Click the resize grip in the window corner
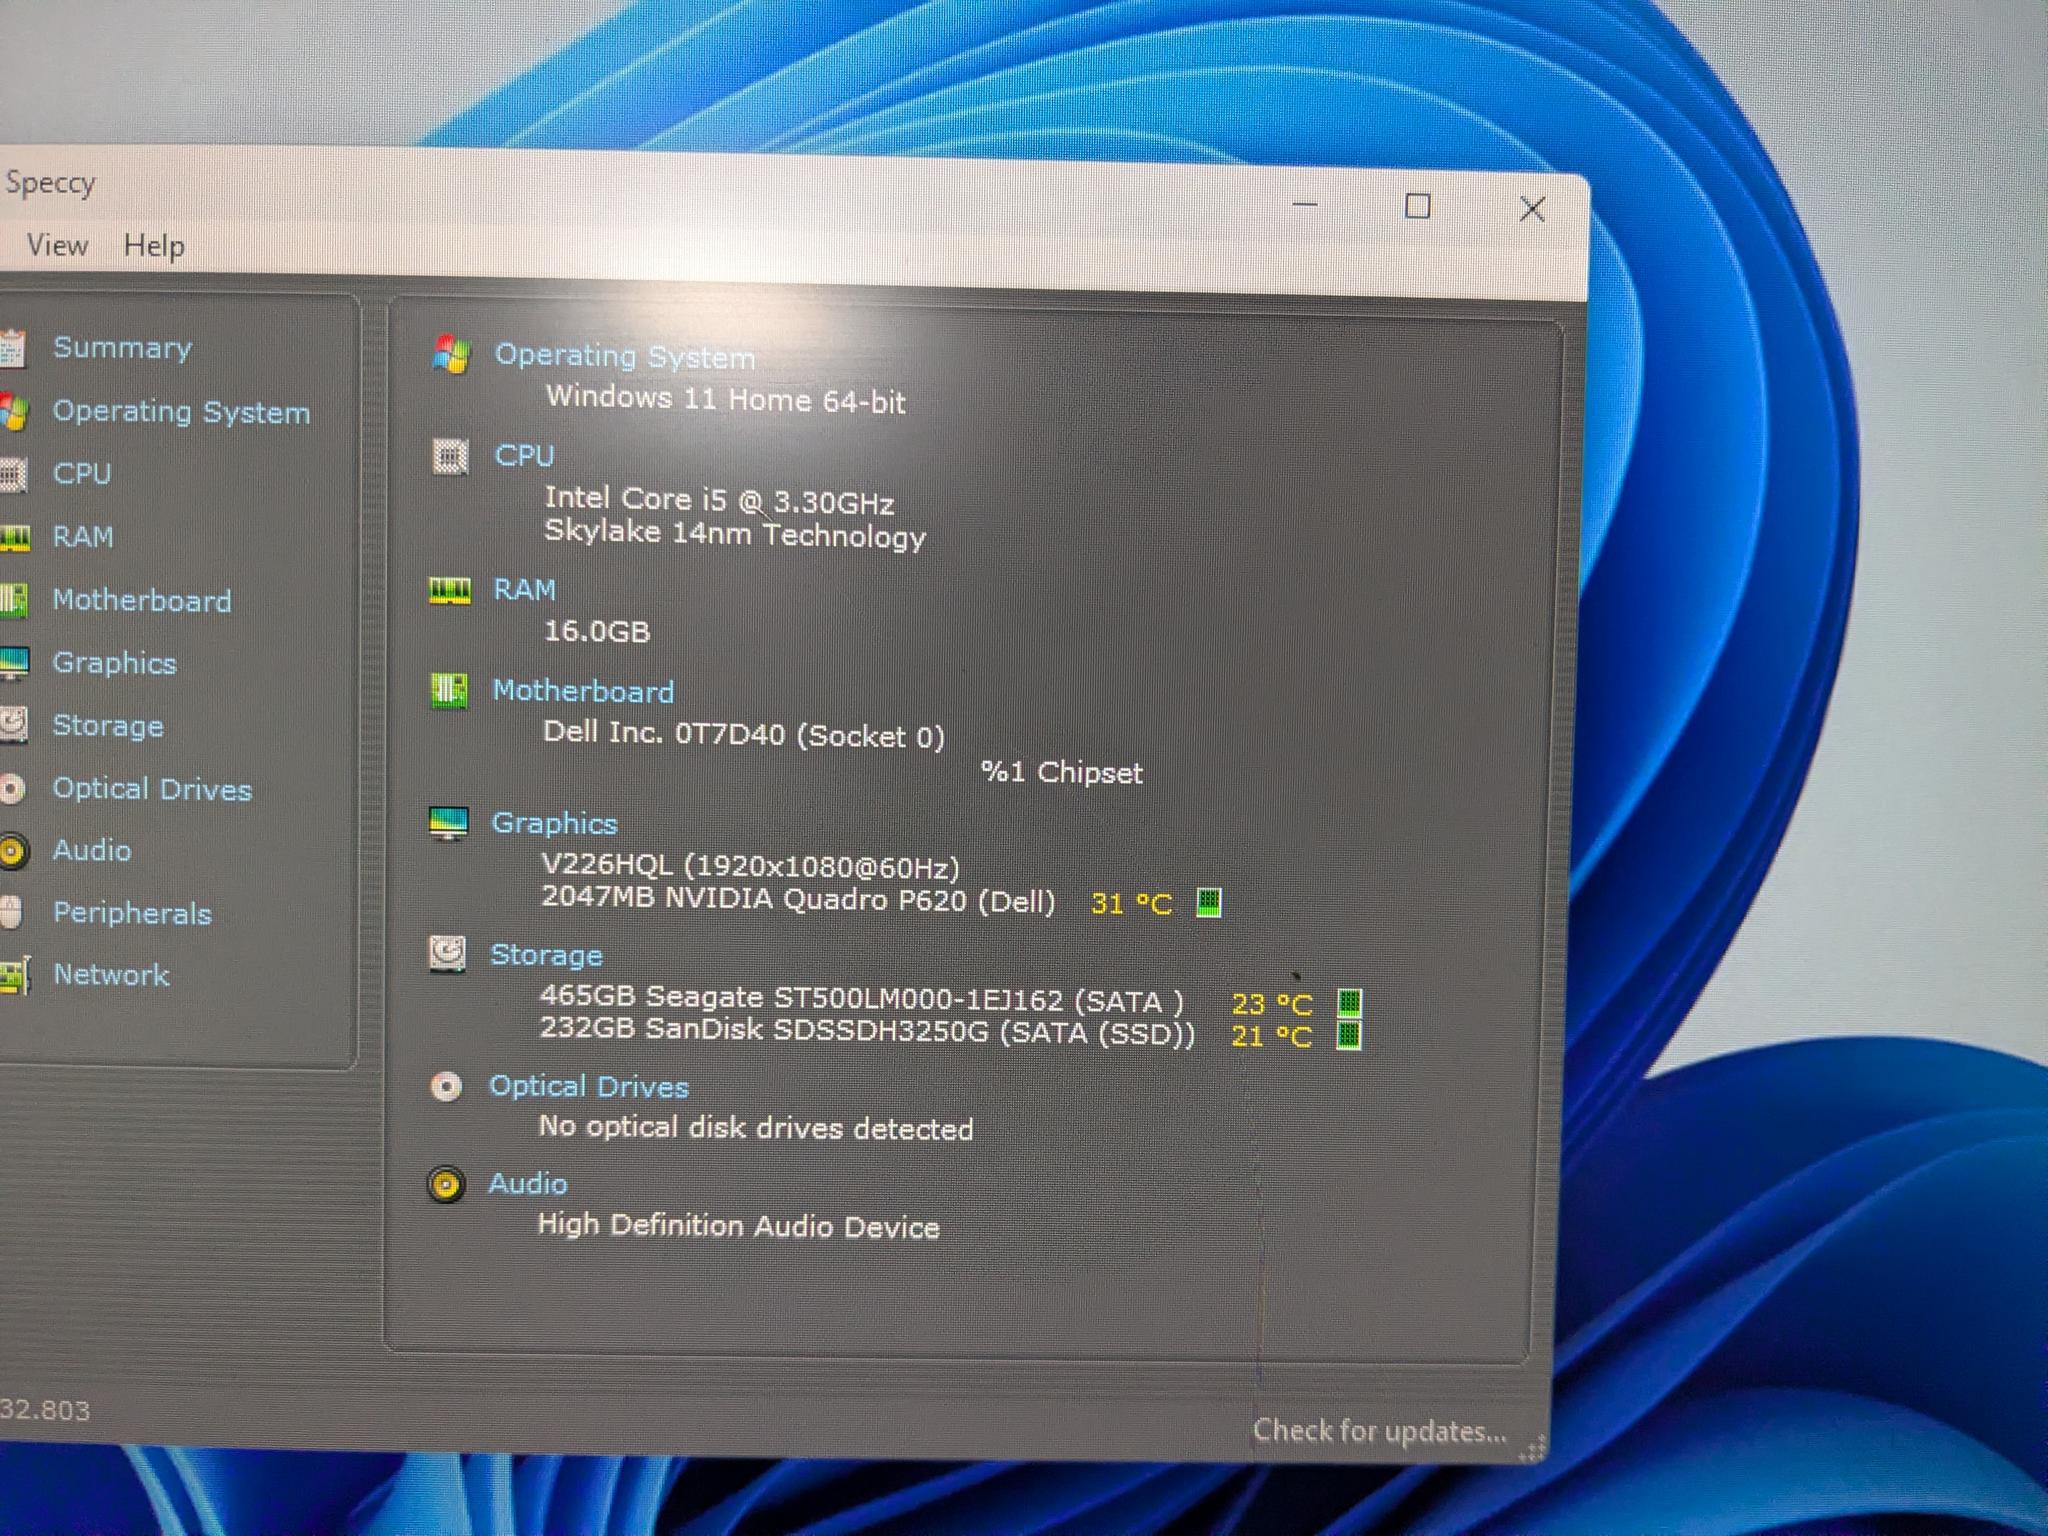Screen dimensions: 2048x1536 point(1533,1448)
